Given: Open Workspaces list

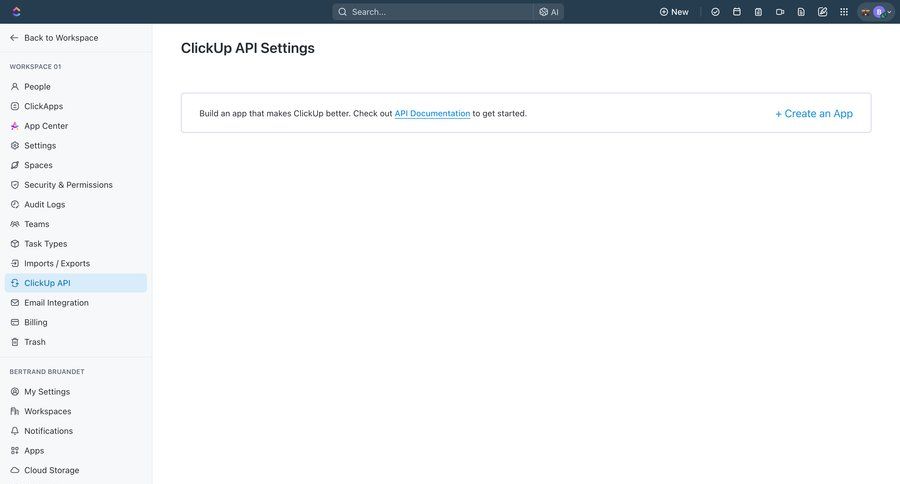Looking at the screenshot, I should [76, 411].
